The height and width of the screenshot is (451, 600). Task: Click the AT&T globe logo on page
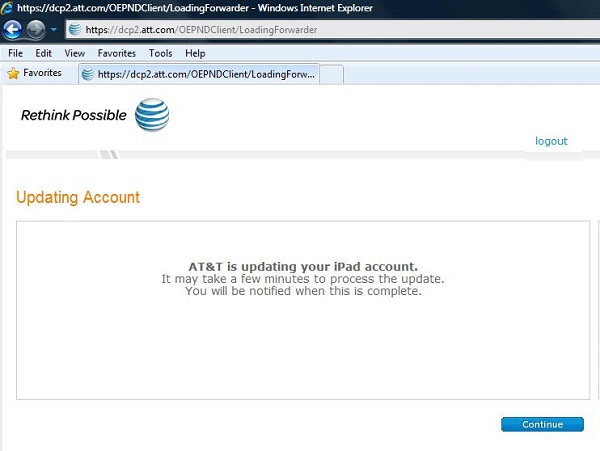(152, 114)
